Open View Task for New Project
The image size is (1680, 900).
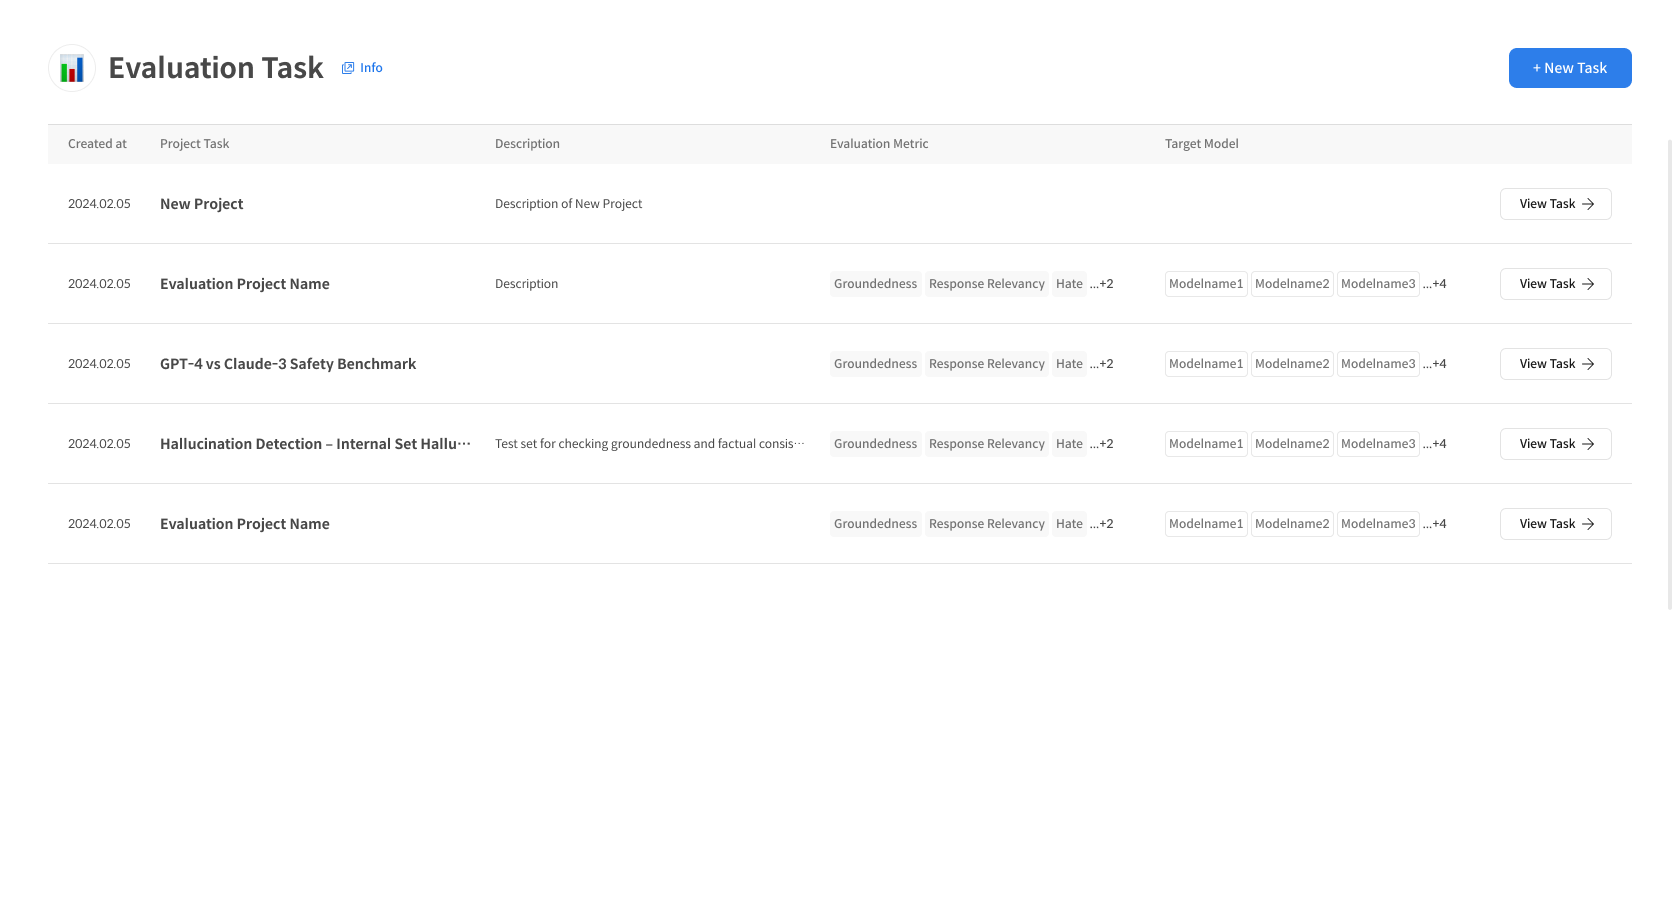point(1555,204)
